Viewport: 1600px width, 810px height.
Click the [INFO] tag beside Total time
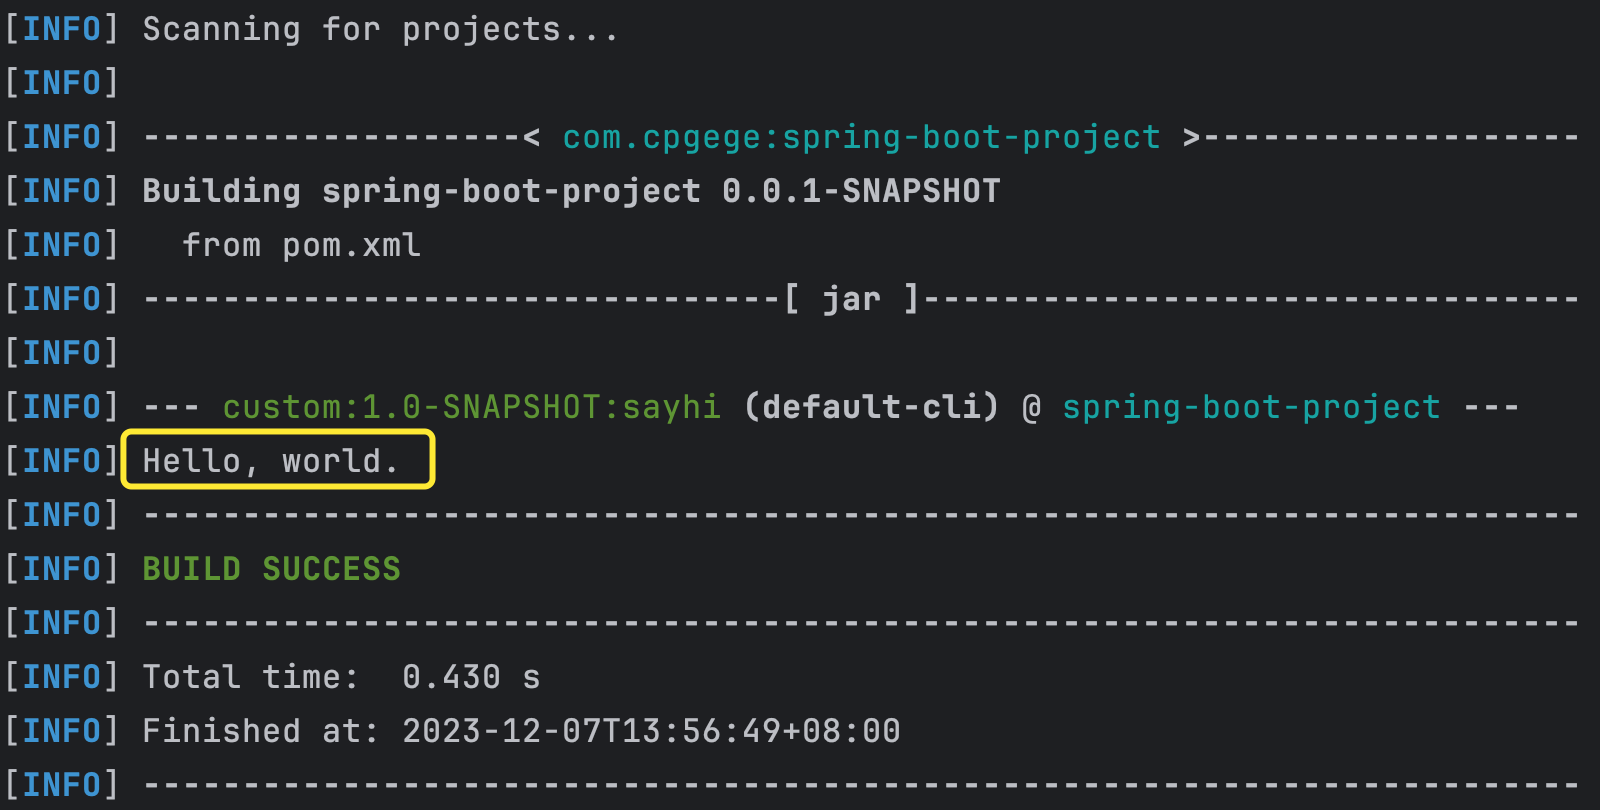61,677
